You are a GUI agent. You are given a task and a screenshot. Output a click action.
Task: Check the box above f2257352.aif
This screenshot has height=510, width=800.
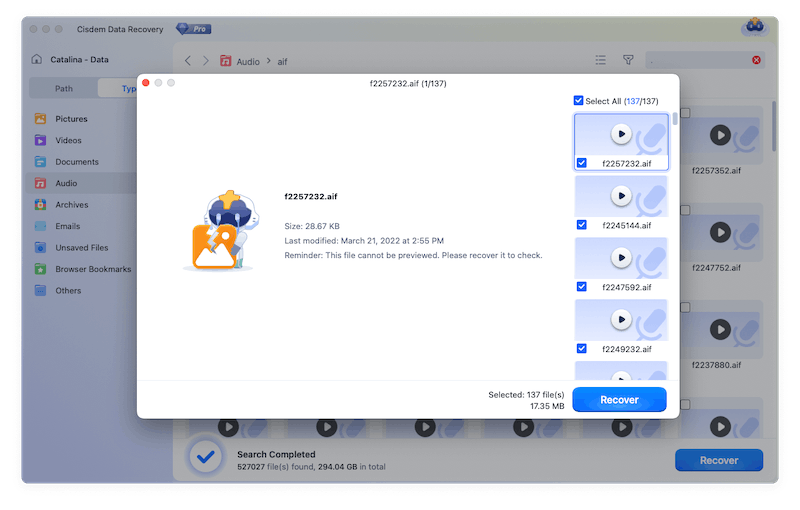686,113
